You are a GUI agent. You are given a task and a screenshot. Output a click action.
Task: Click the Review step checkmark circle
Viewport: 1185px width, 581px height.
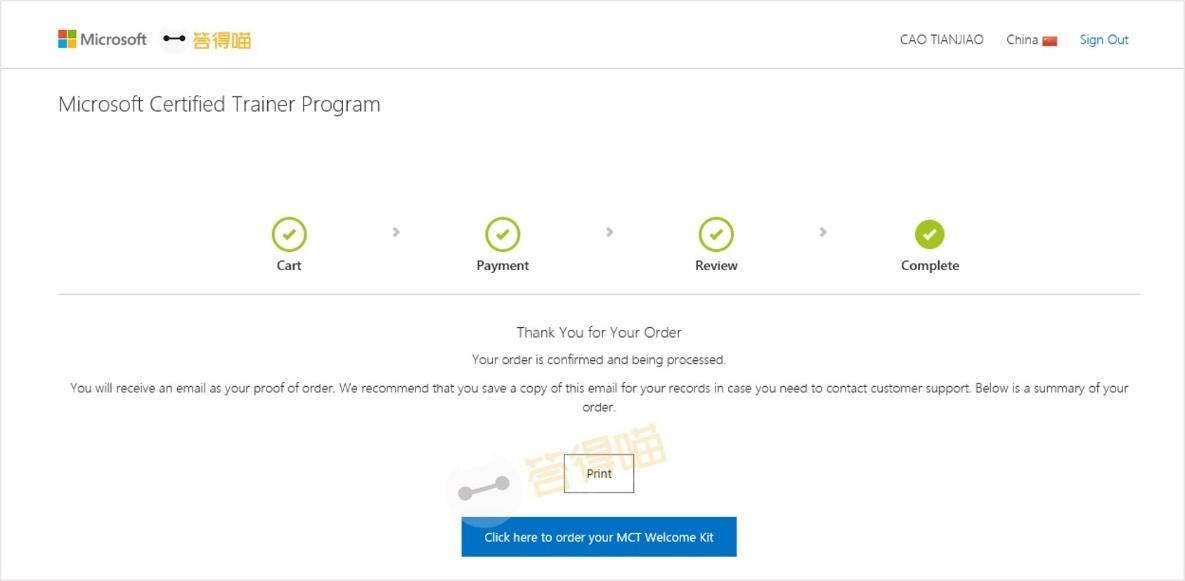(716, 235)
